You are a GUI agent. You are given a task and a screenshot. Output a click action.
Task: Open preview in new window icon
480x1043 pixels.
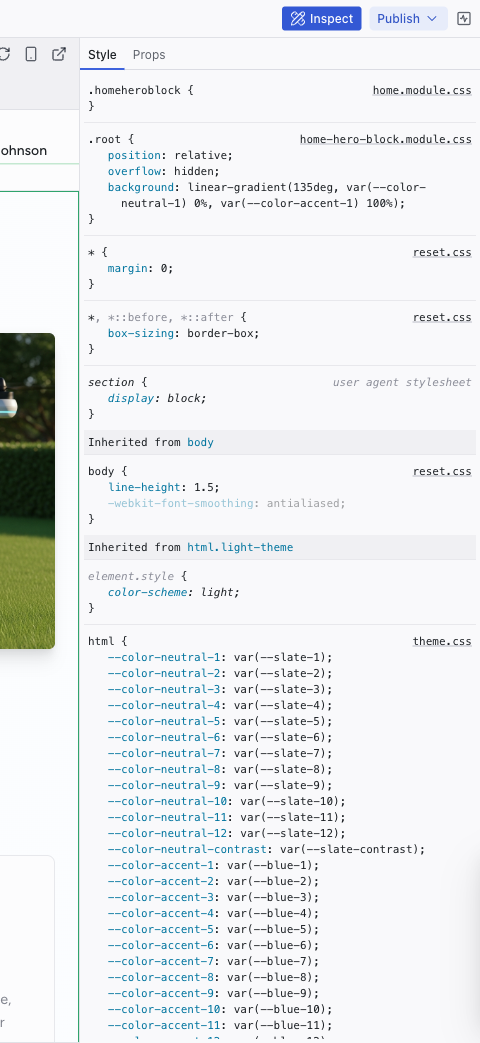click(x=59, y=55)
